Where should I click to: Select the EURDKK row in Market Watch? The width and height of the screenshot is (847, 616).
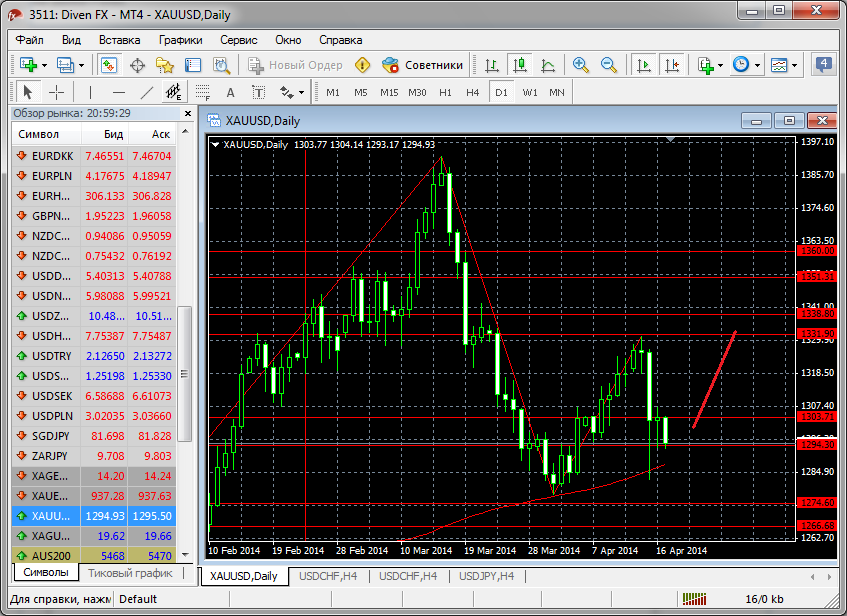point(94,156)
